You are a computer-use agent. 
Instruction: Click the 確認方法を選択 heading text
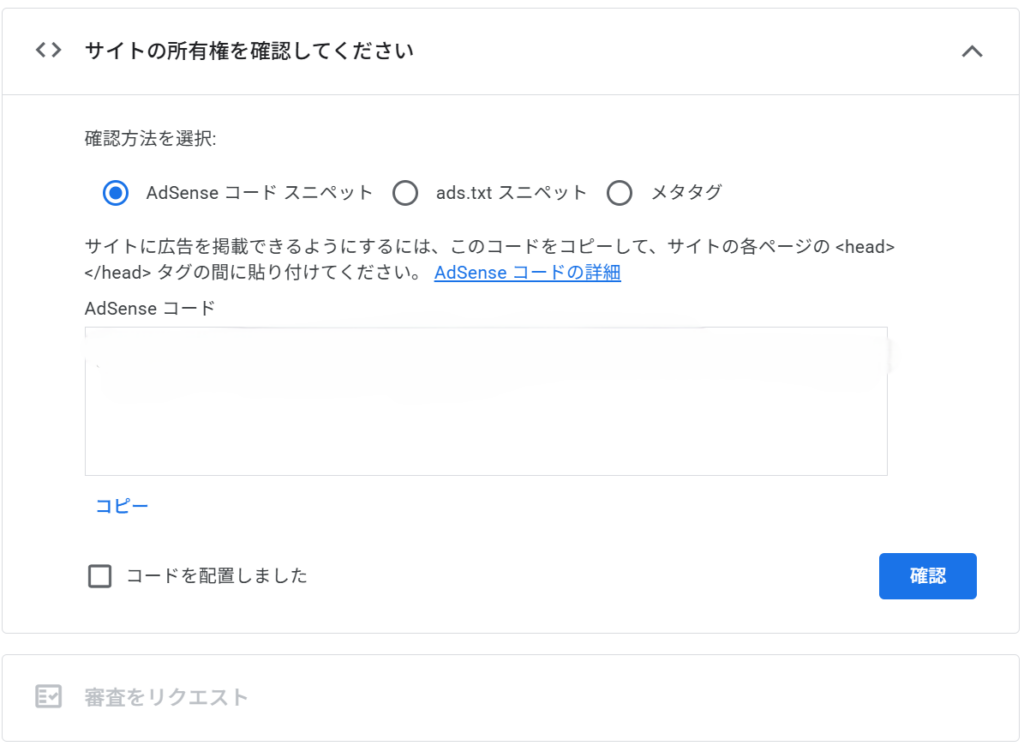point(150,139)
